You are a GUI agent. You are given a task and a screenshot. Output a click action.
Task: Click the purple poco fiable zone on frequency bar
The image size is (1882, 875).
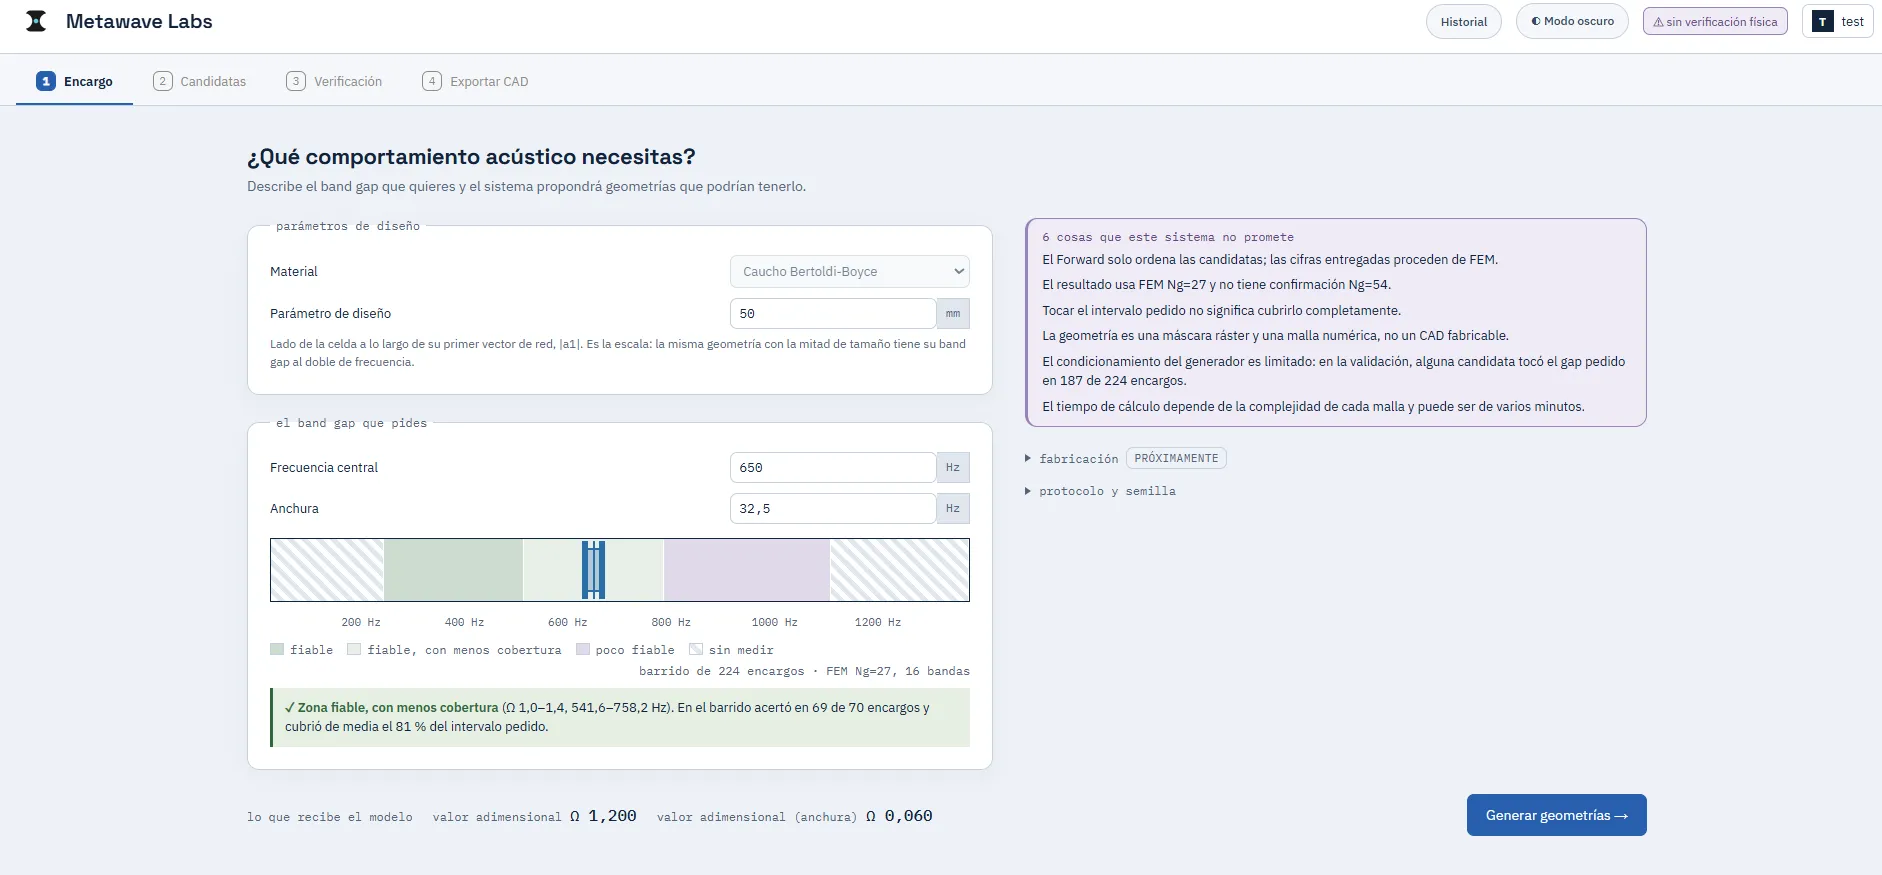(x=747, y=570)
